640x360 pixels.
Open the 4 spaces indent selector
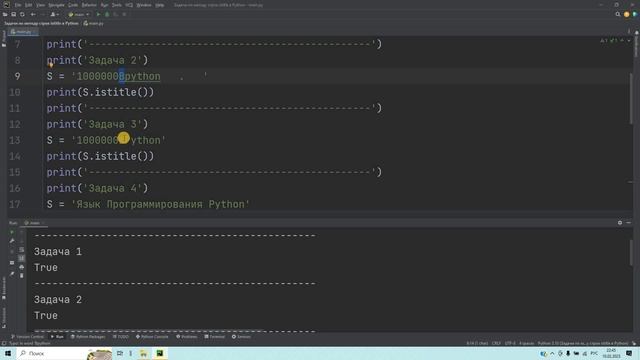point(526,343)
